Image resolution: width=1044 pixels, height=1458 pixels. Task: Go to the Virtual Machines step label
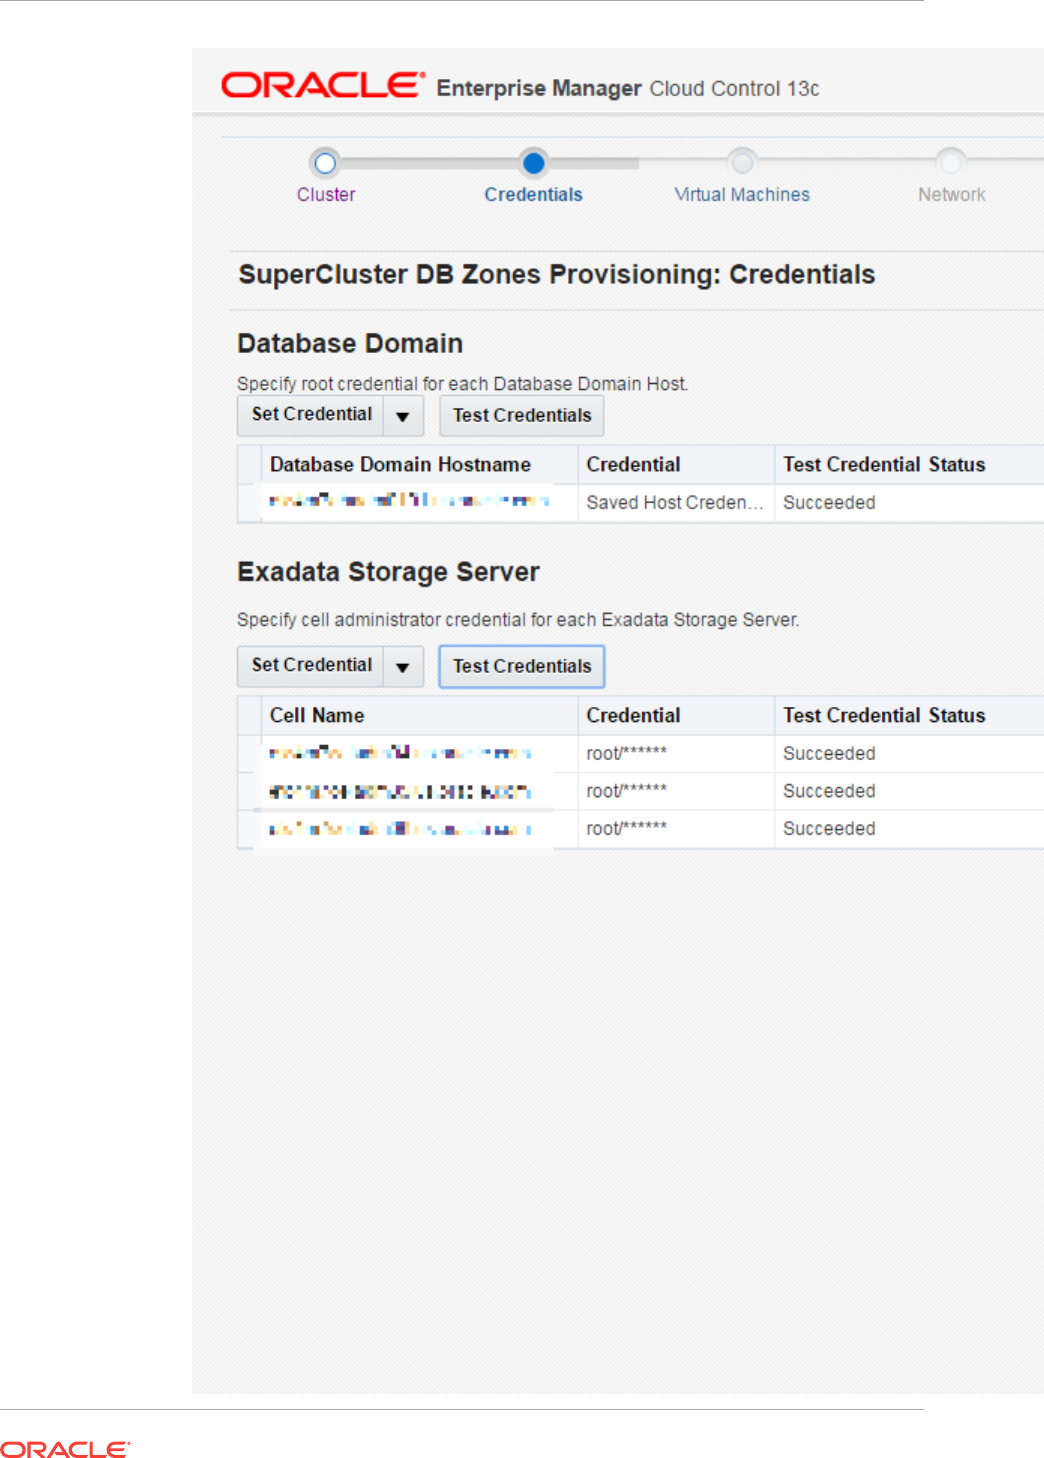tap(742, 195)
